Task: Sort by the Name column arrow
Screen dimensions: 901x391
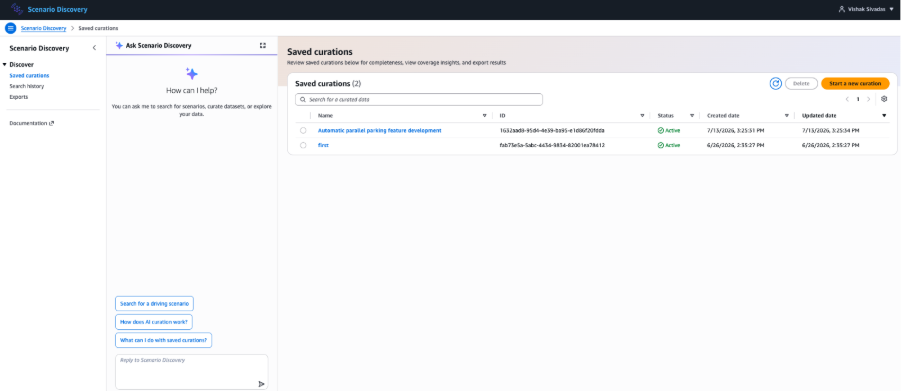Action: [x=484, y=116]
